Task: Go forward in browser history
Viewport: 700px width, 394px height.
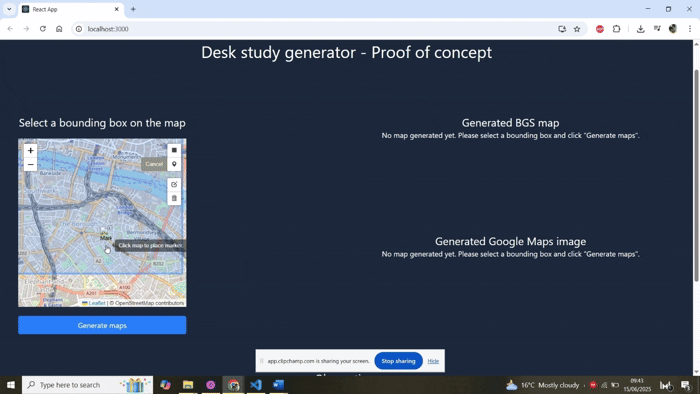Action: pos(26,29)
